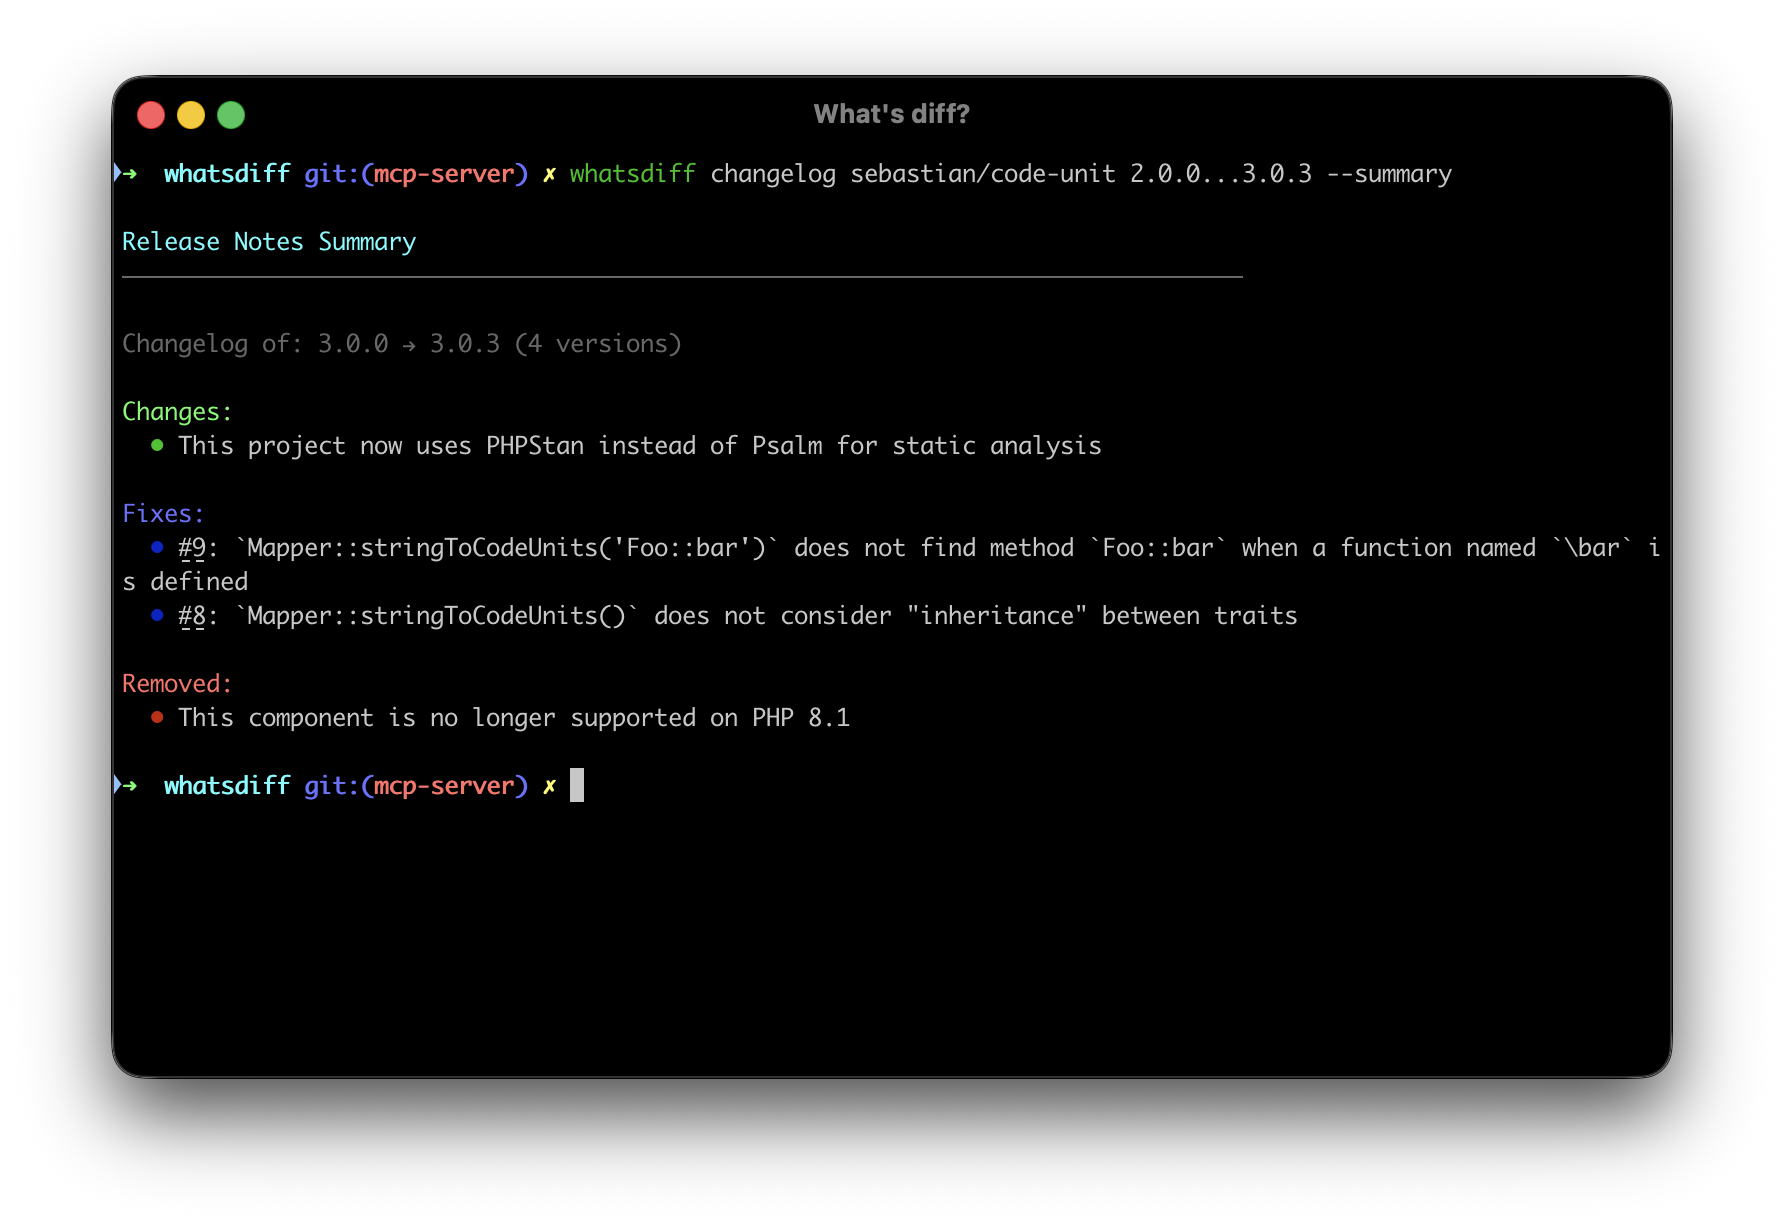Viewport: 1784px width, 1226px height.
Task: Click the blue bullet beside fix #8
Action: tap(157, 615)
